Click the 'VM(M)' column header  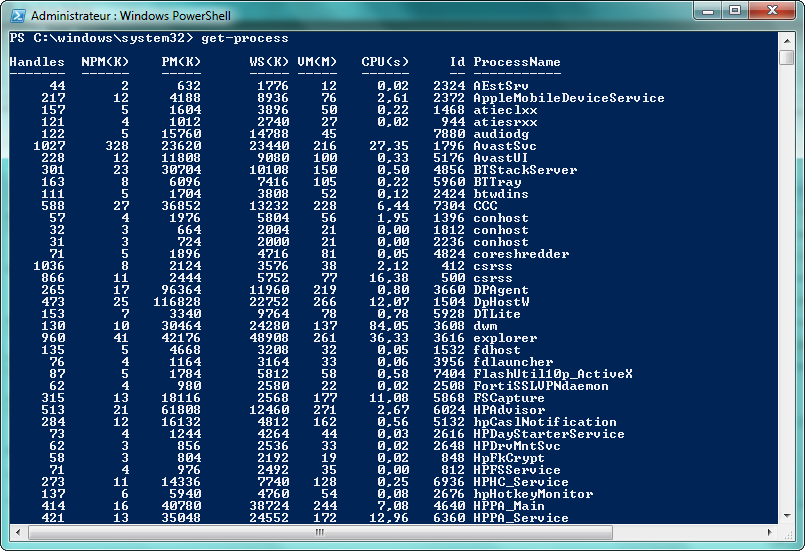[x=317, y=62]
